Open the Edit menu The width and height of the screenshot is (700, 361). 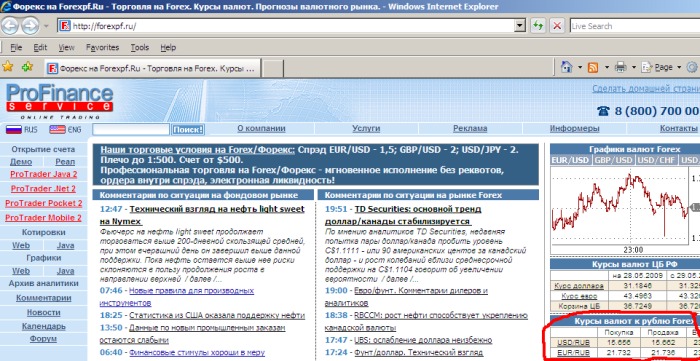coord(40,47)
